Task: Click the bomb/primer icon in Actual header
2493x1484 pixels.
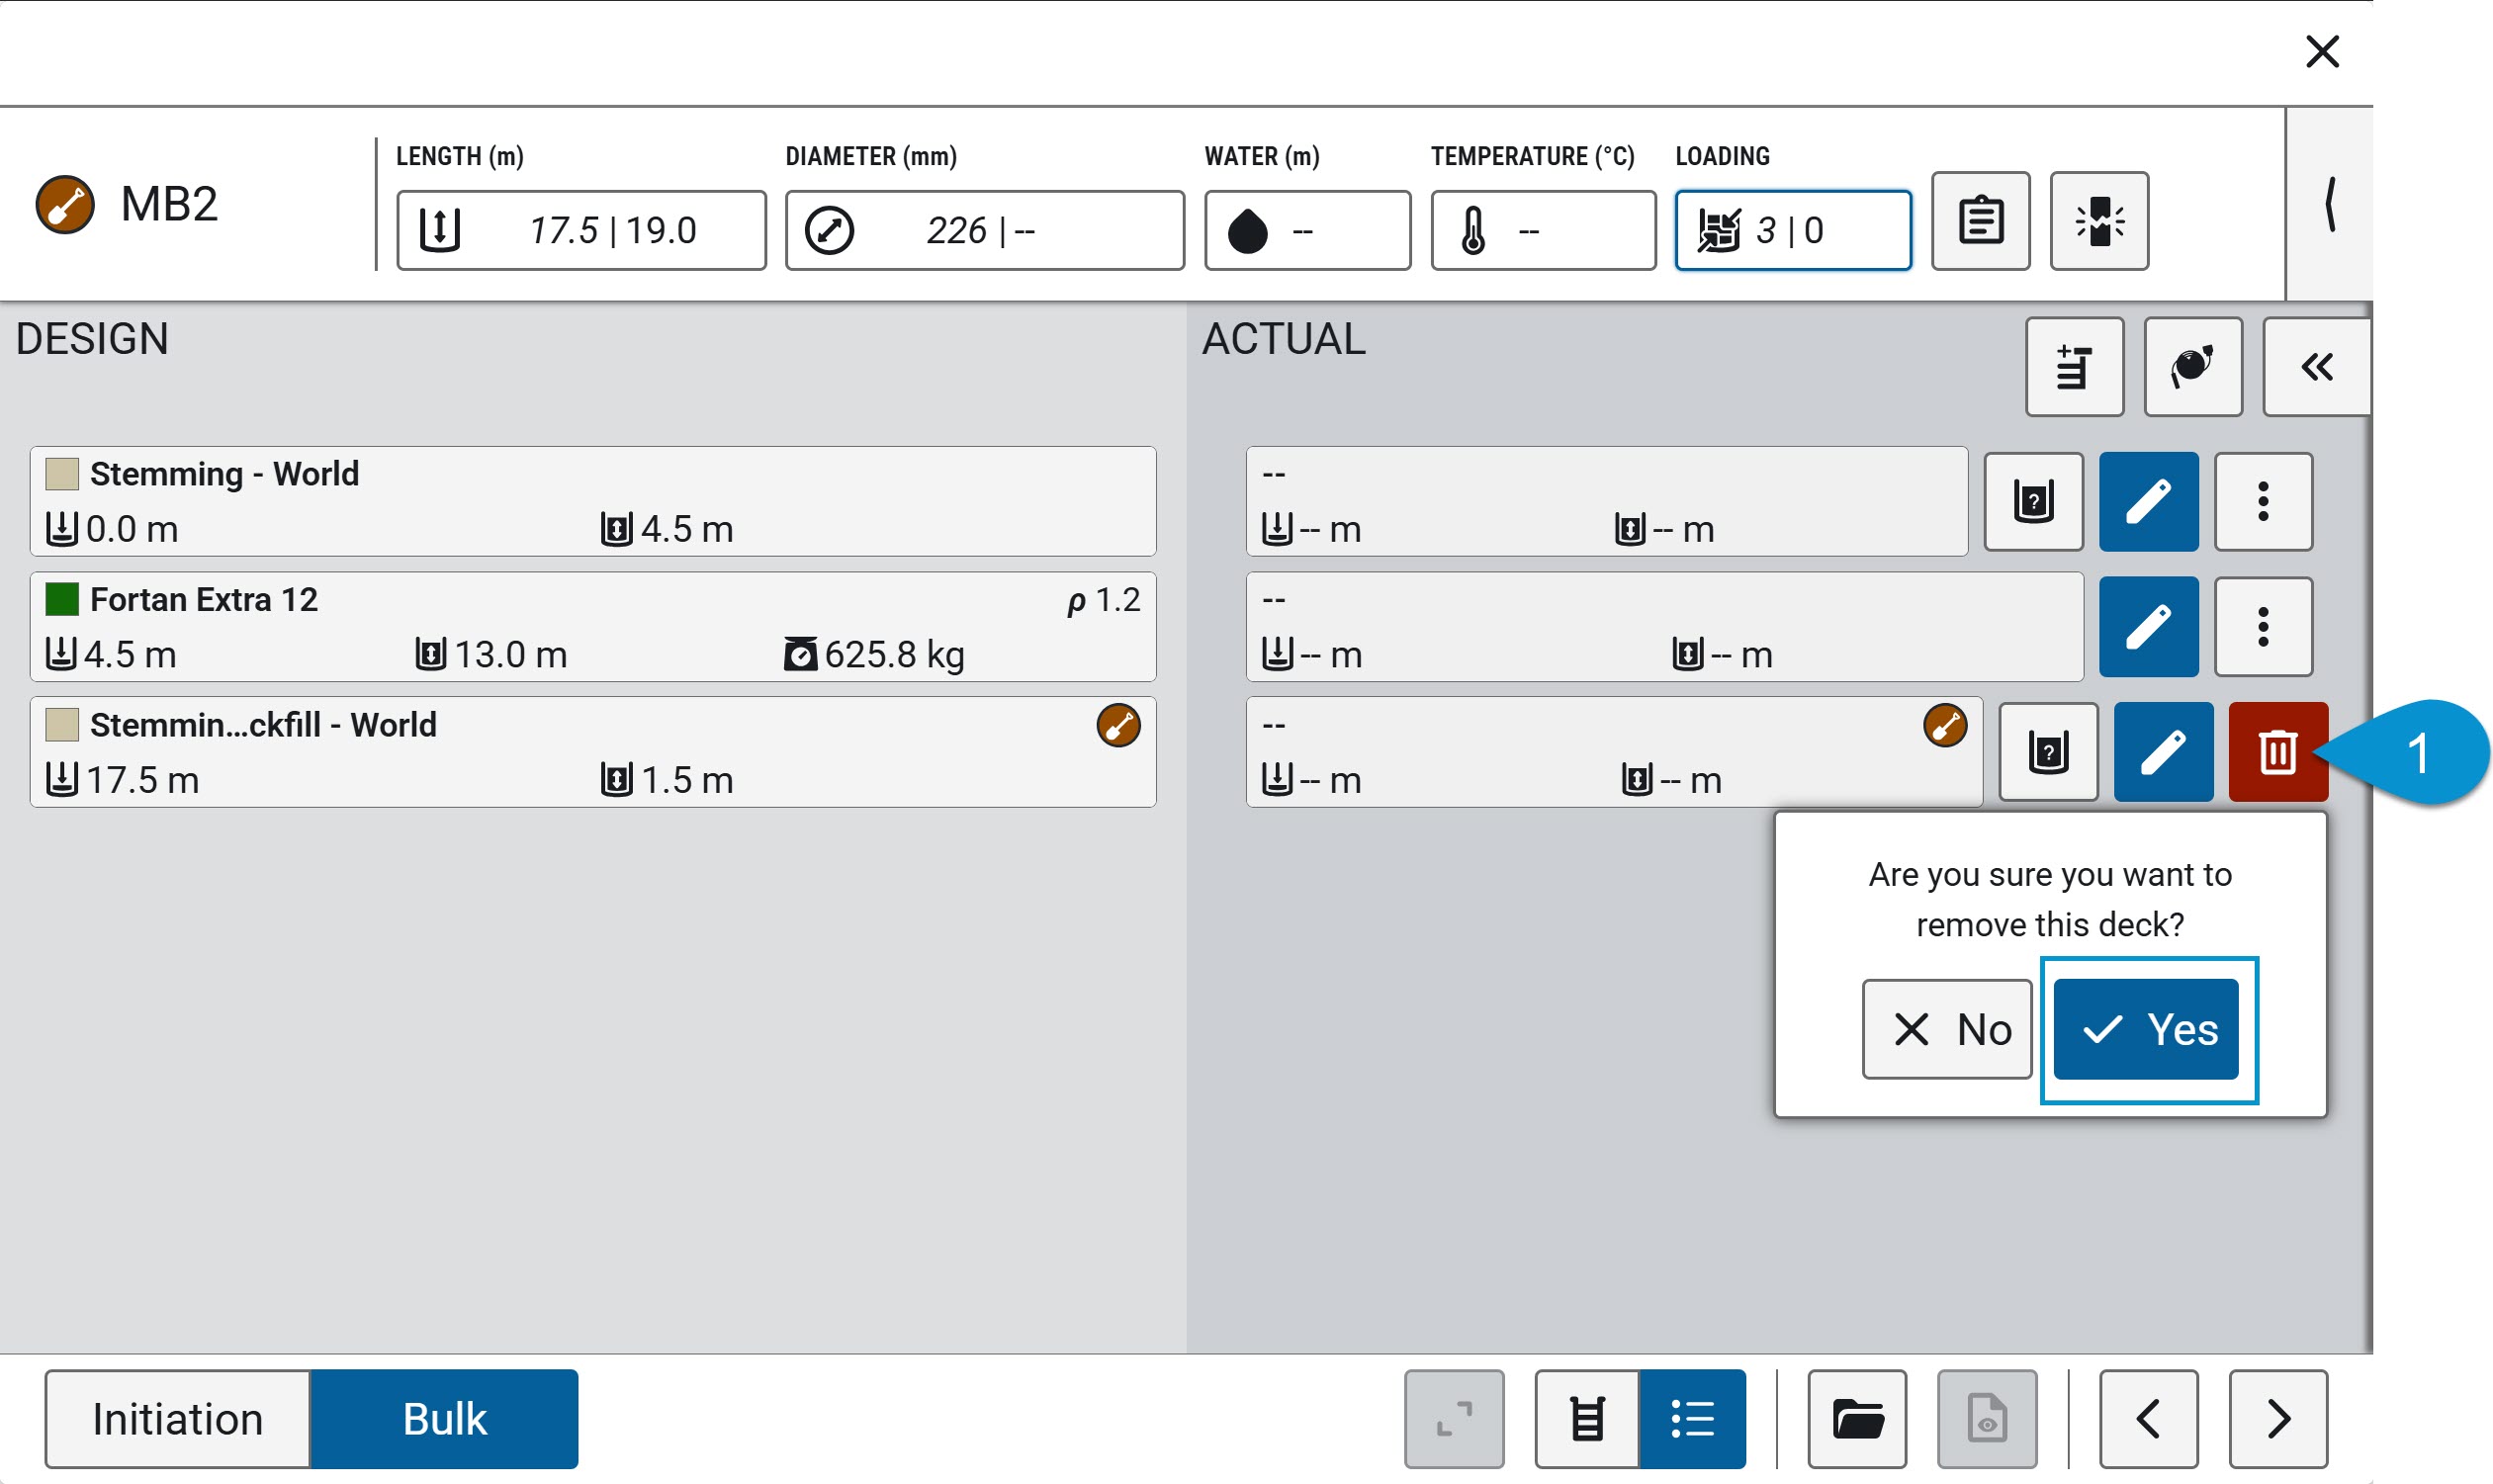Action: (2193, 367)
